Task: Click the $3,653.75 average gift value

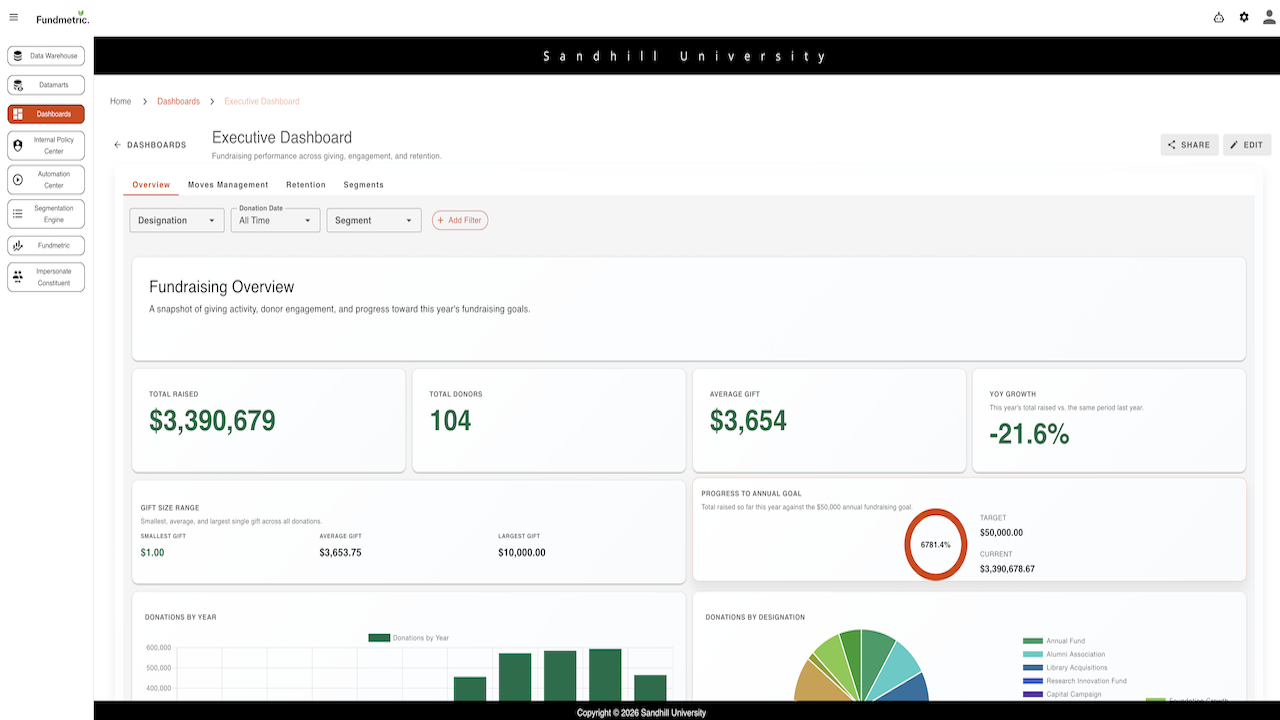Action: 340,552
